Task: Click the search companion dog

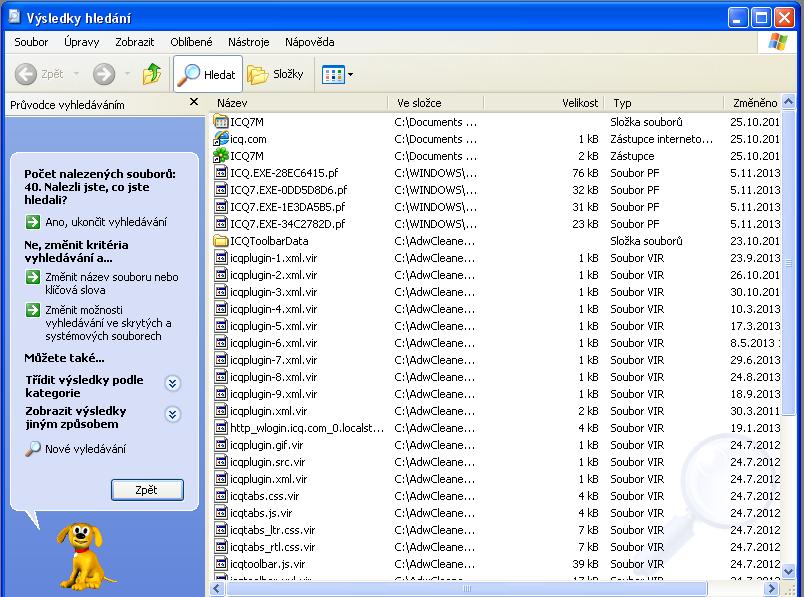Action: tap(84, 556)
